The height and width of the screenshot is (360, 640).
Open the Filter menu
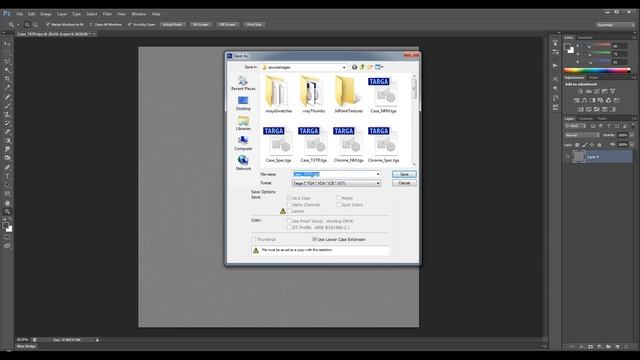point(107,14)
